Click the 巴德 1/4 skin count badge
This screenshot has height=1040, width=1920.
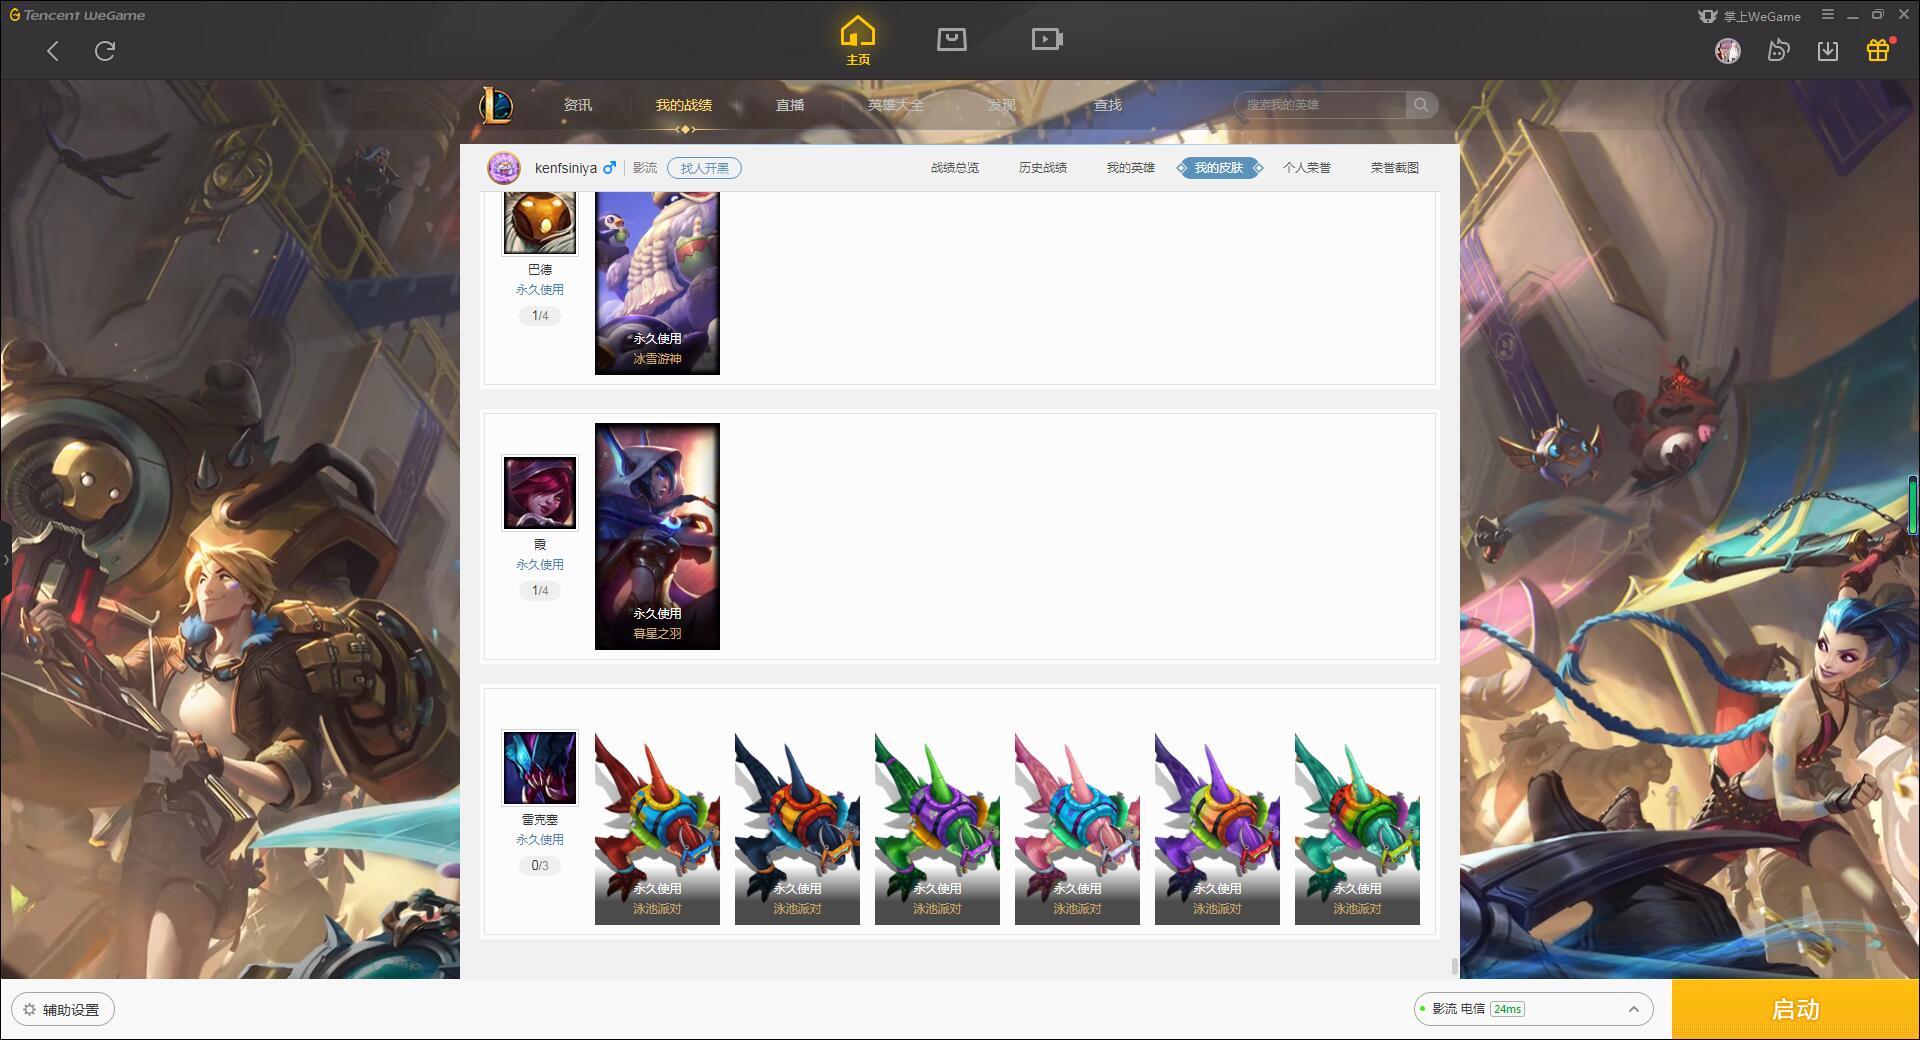[x=540, y=316]
